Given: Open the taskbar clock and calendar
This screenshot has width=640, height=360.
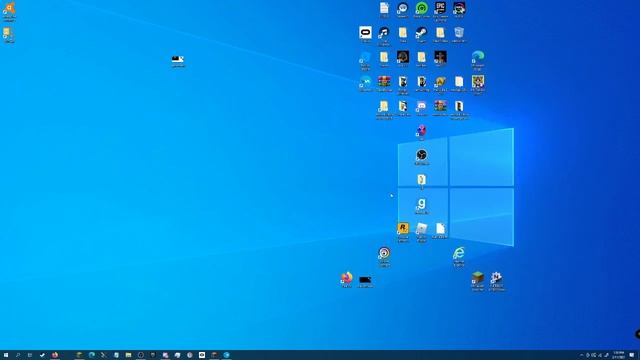Looking at the screenshot, I should 619,355.
